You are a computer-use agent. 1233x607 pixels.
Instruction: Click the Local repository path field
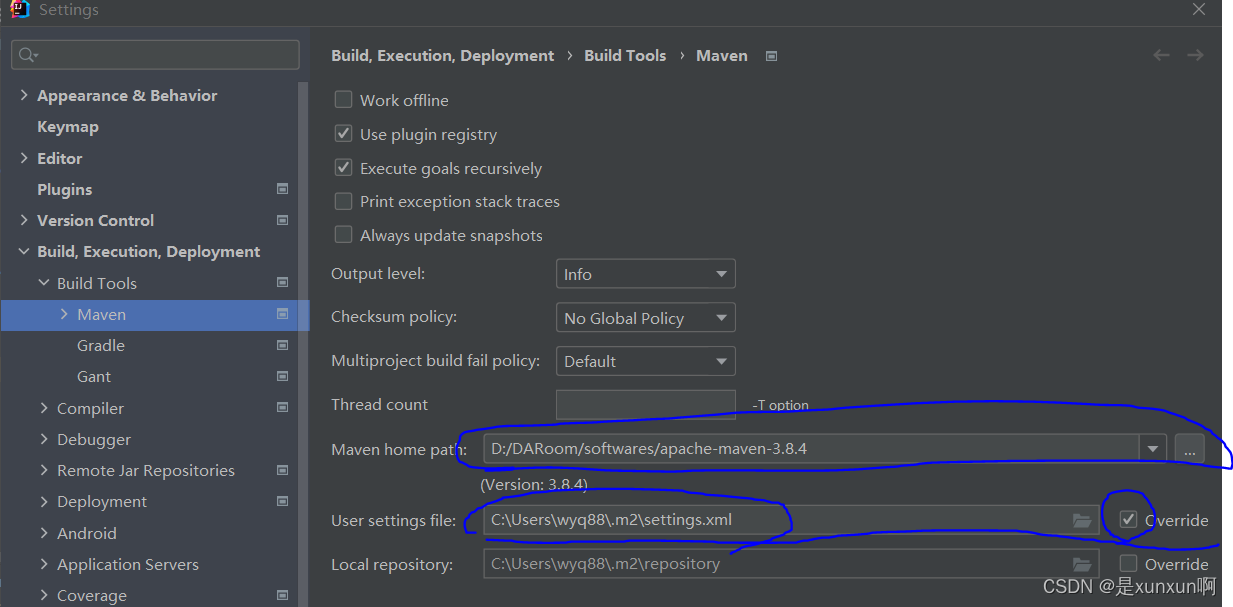791,564
